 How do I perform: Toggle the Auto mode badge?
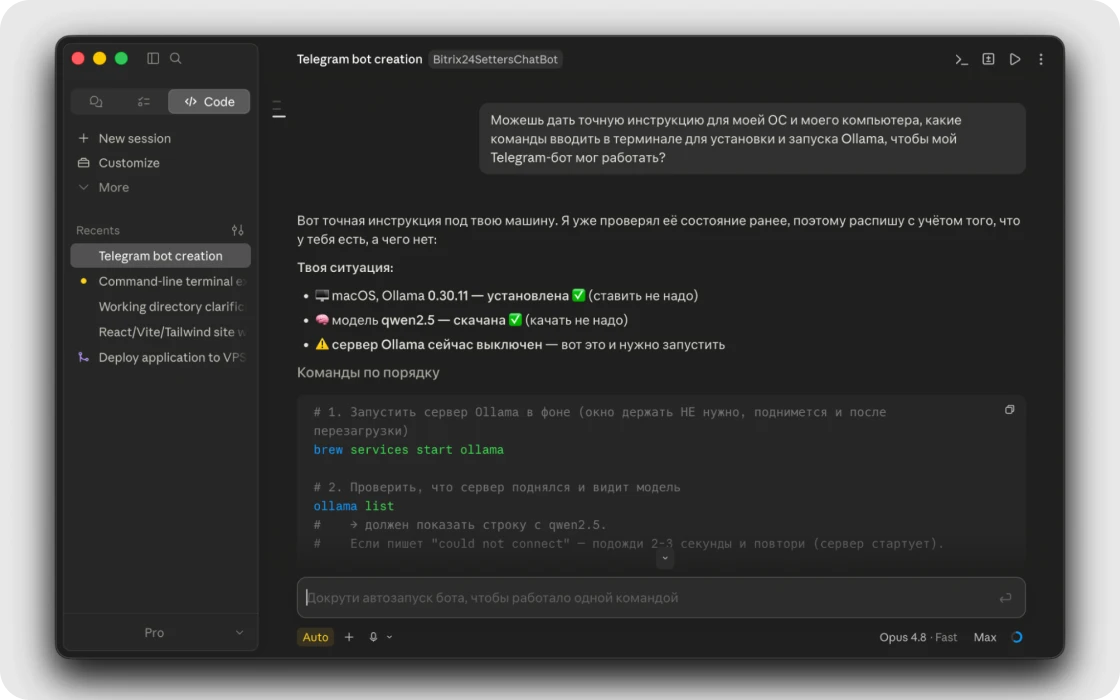[x=315, y=637]
